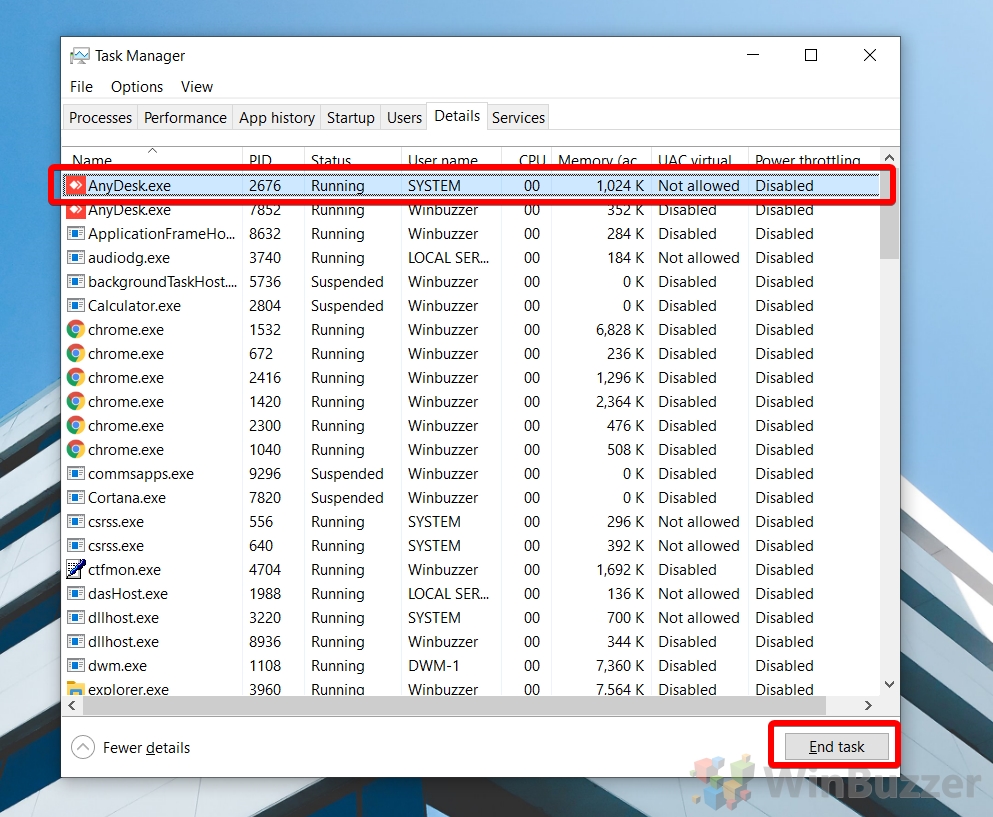
Task: Open the File menu
Action: point(81,87)
